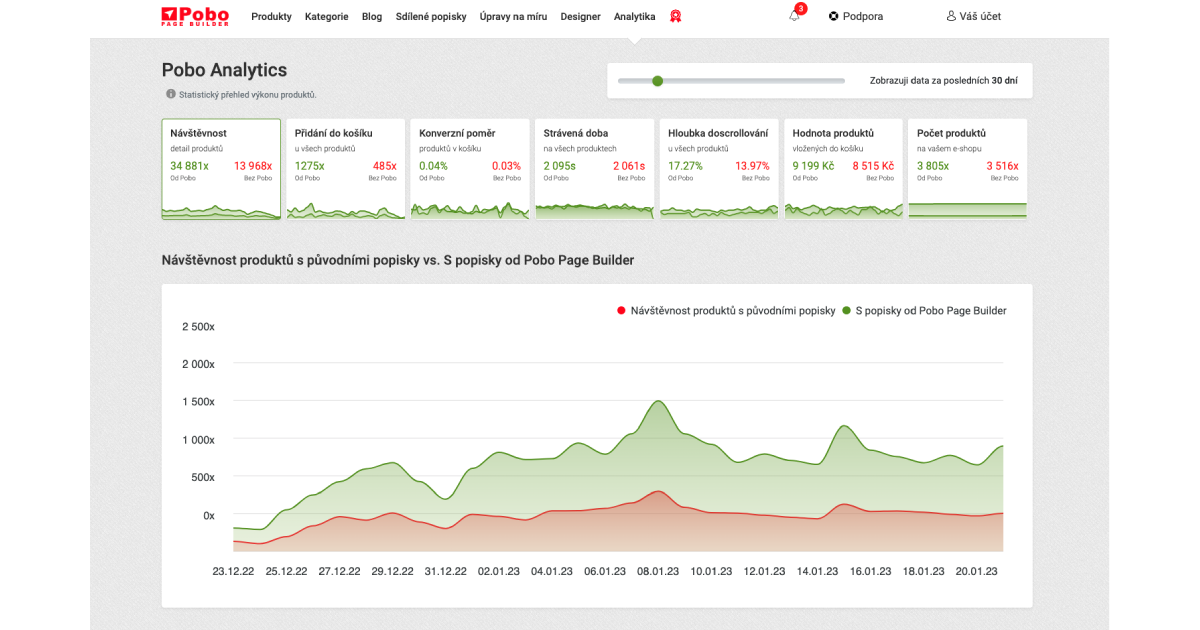Image resolution: width=1200 pixels, height=630 pixels.
Task: Open Podpora support link
Action: [856, 16]
